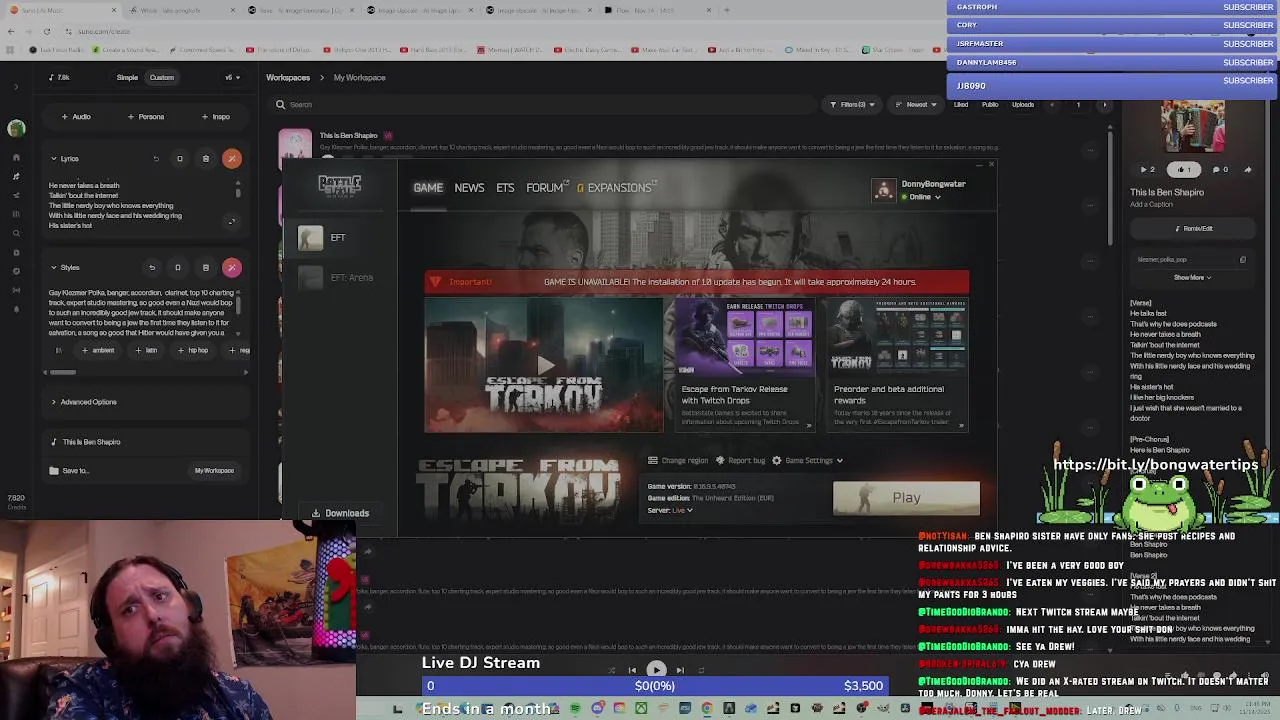
Task: Open the Server Live dropdown
Action: pos(682,511)
